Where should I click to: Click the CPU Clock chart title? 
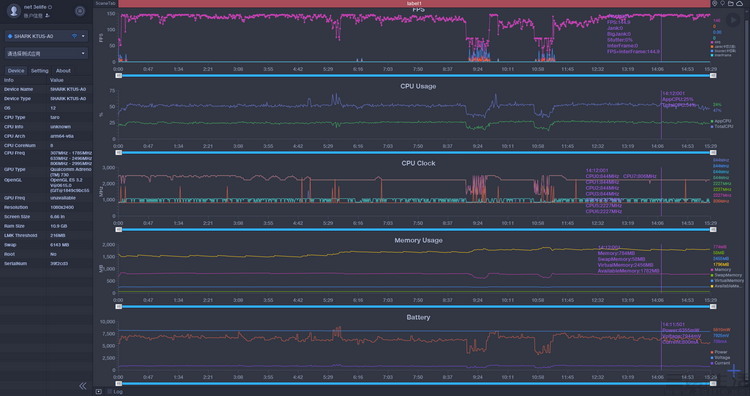[418, 163]
